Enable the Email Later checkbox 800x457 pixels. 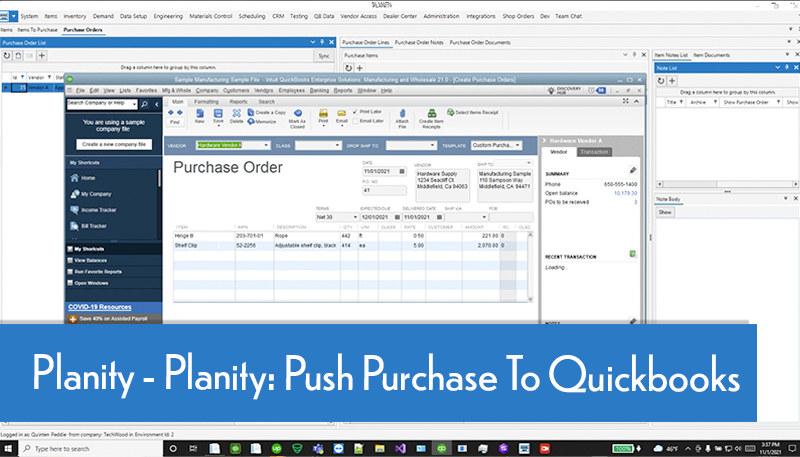tap(354, 120)
